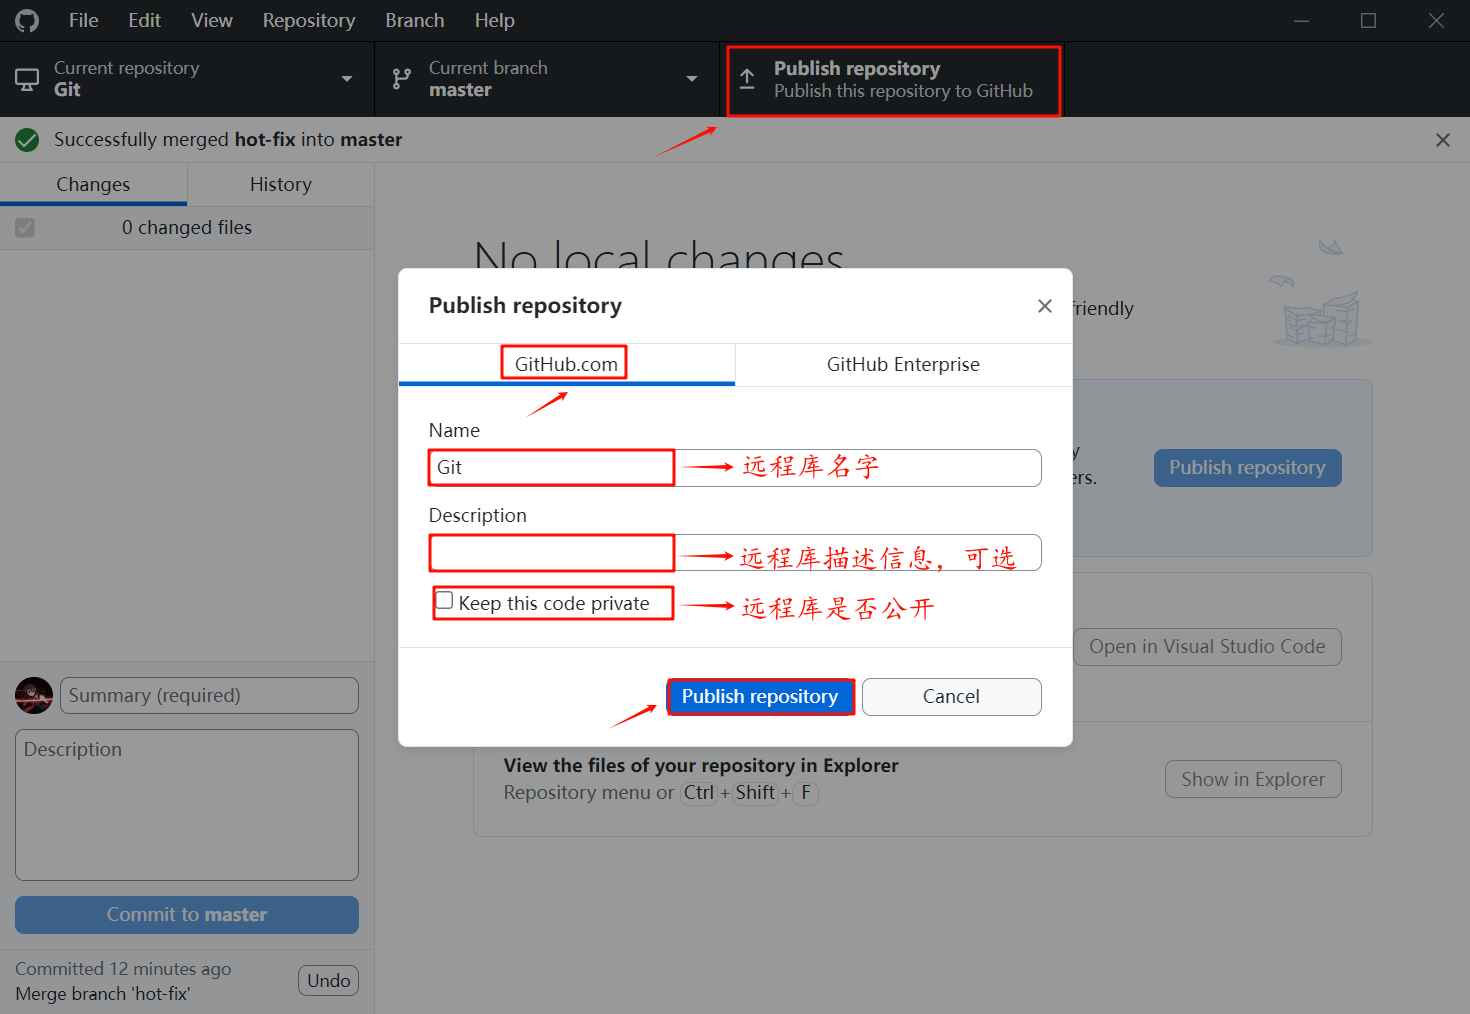Switch to the History tab
This screenshot has height=1014, width=1470.
point(281,184)
